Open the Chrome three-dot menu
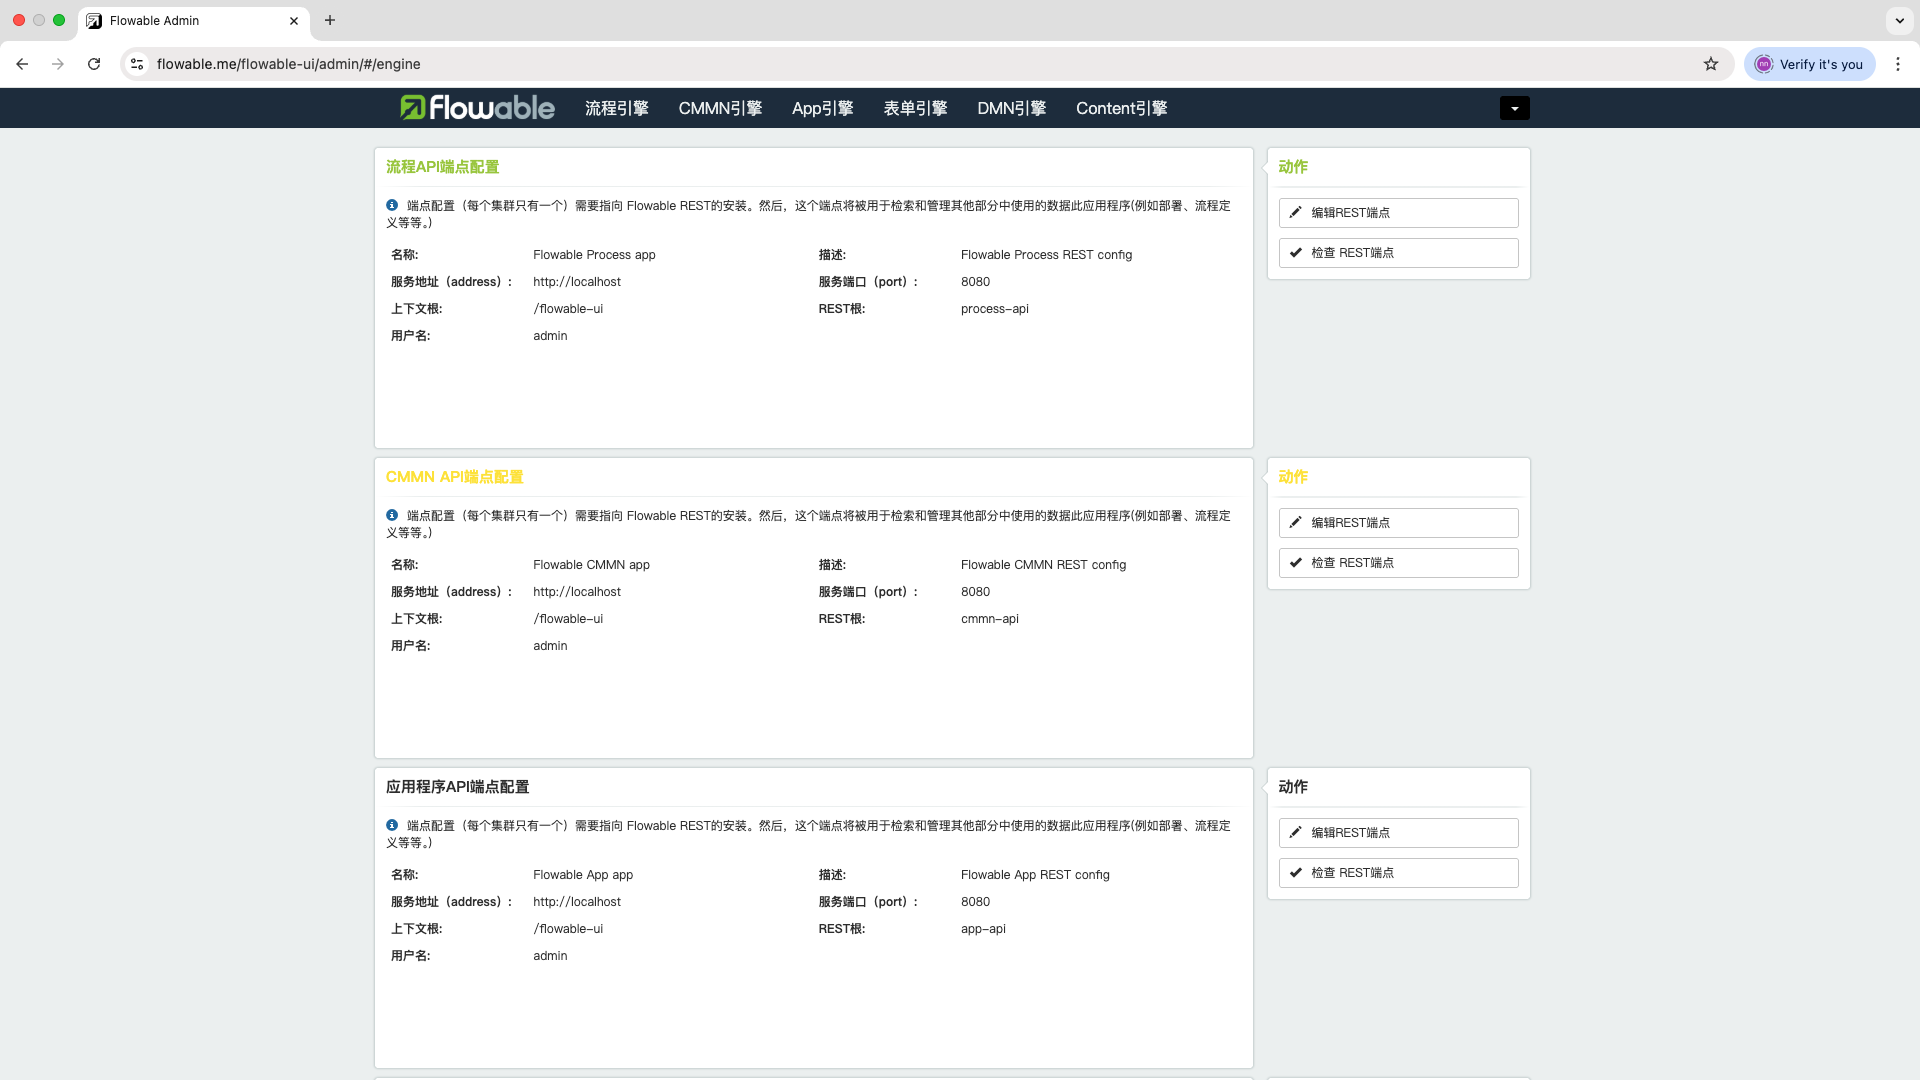The height and width of the screenshot is (1080, 1920). point(1897,64)
